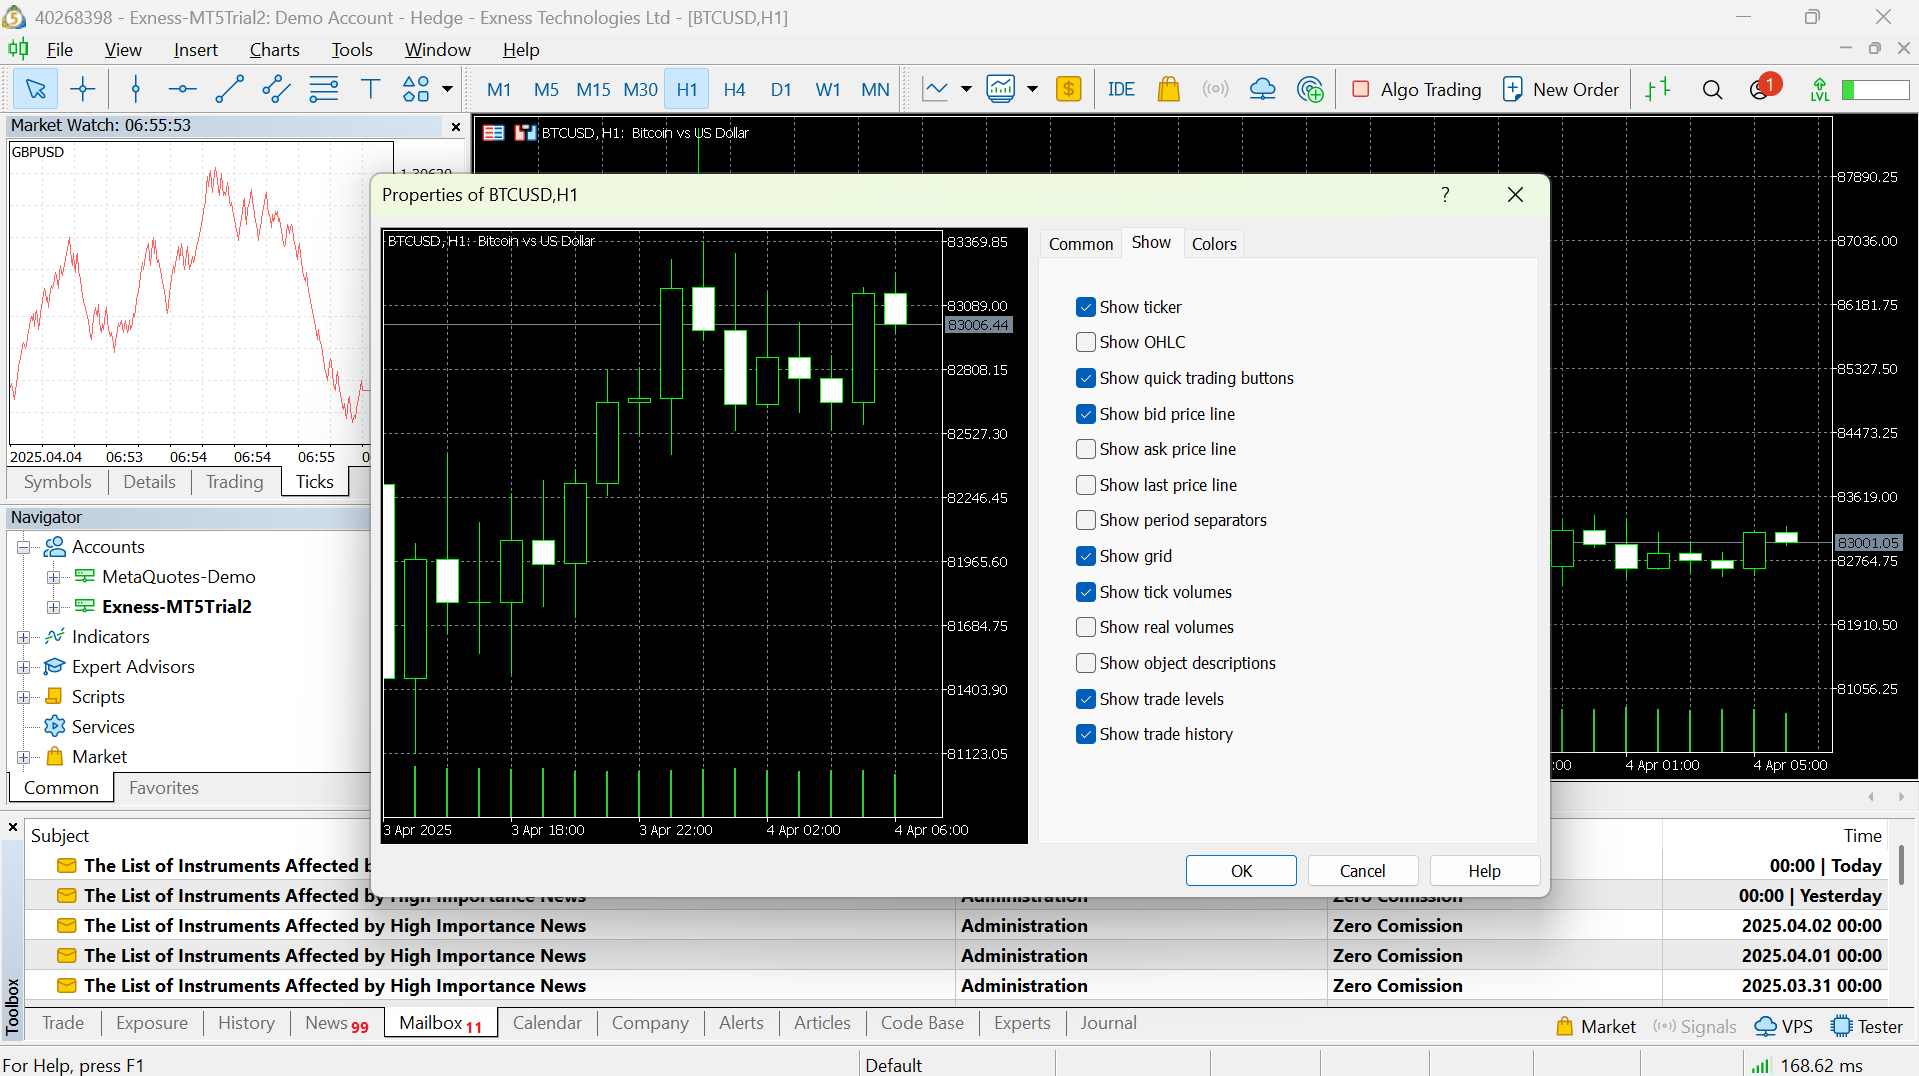1919x1076 pixels.
Task: Open Favorites tab in Navigator
Action: [x=164, y=788]
